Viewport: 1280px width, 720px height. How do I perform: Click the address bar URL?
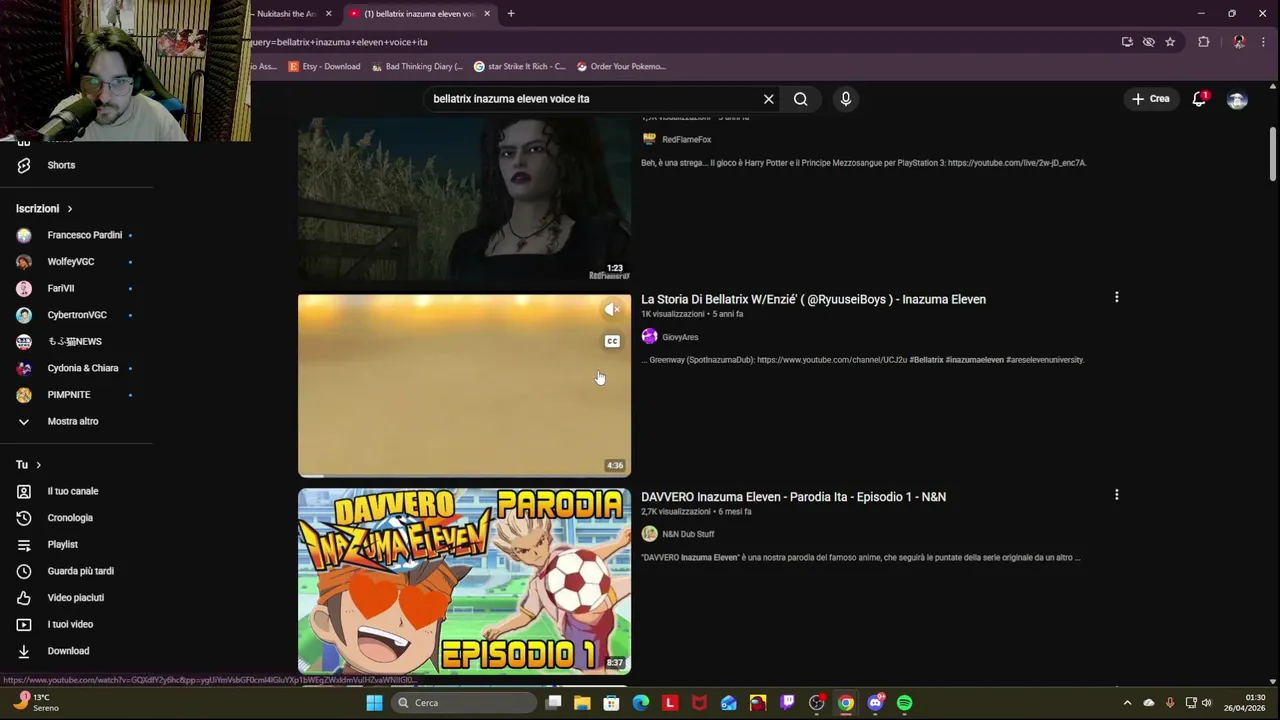click(x=339, y=42)
